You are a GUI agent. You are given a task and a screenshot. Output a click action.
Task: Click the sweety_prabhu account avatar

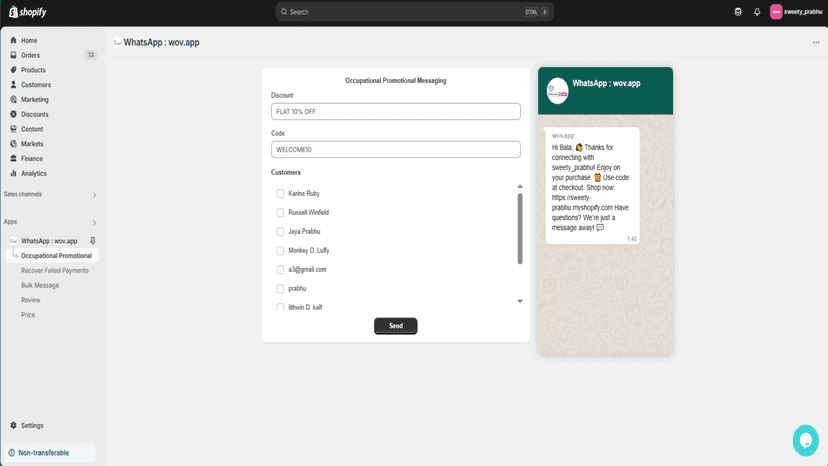click(776, 12)
